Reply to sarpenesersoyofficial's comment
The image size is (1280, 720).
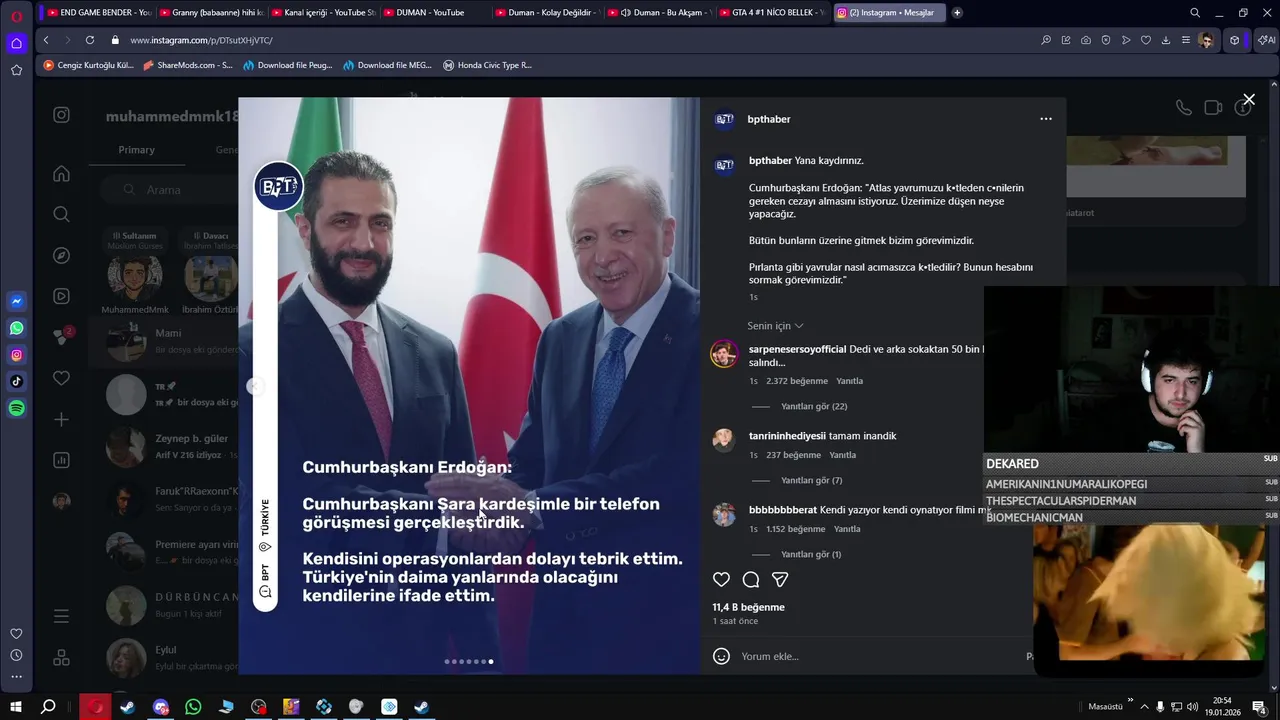[x=849, y=381]
